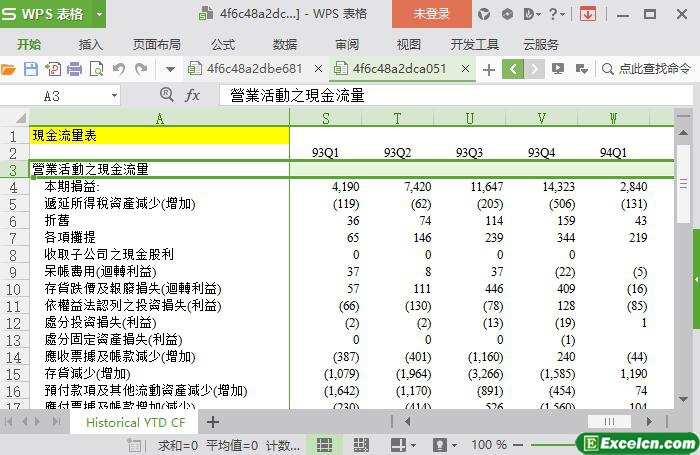Switch to page break preview icon
The height and width of the screenshot is (455, 700).
(x=361, y=445)
